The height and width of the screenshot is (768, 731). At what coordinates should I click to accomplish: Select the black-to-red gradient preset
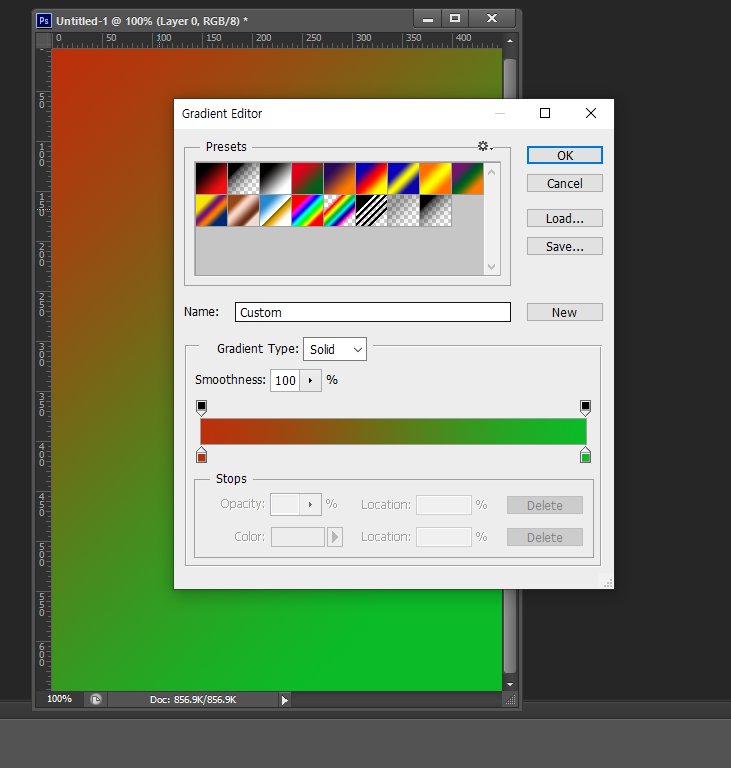[x=211, y=179]
